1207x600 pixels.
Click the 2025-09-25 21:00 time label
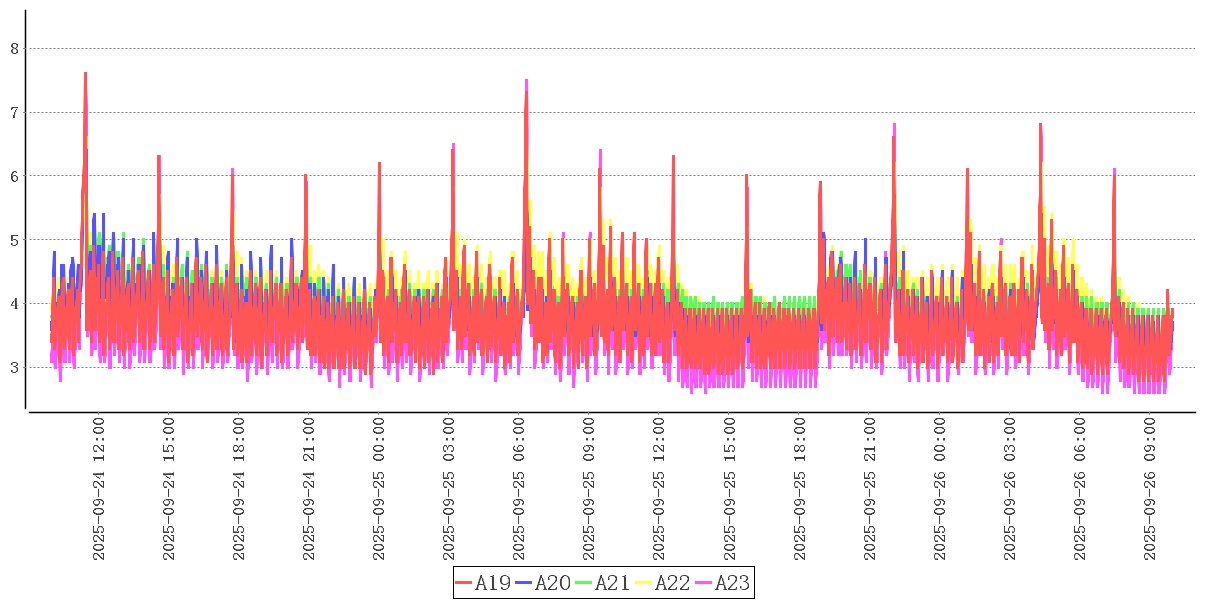pyautogui.click(x=870, y=490)
